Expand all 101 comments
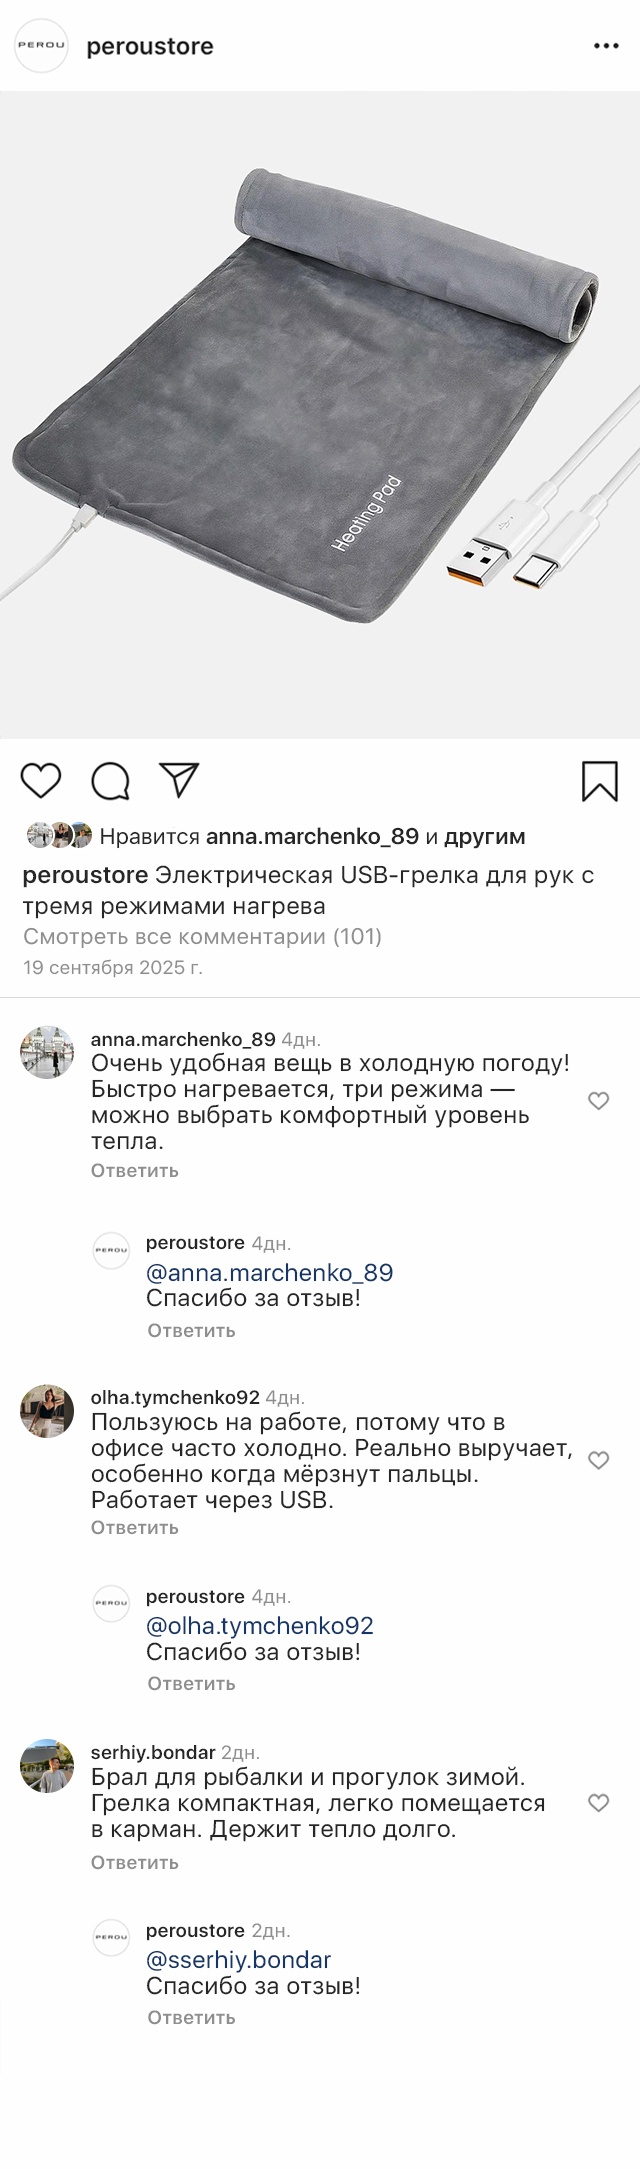 202,936
